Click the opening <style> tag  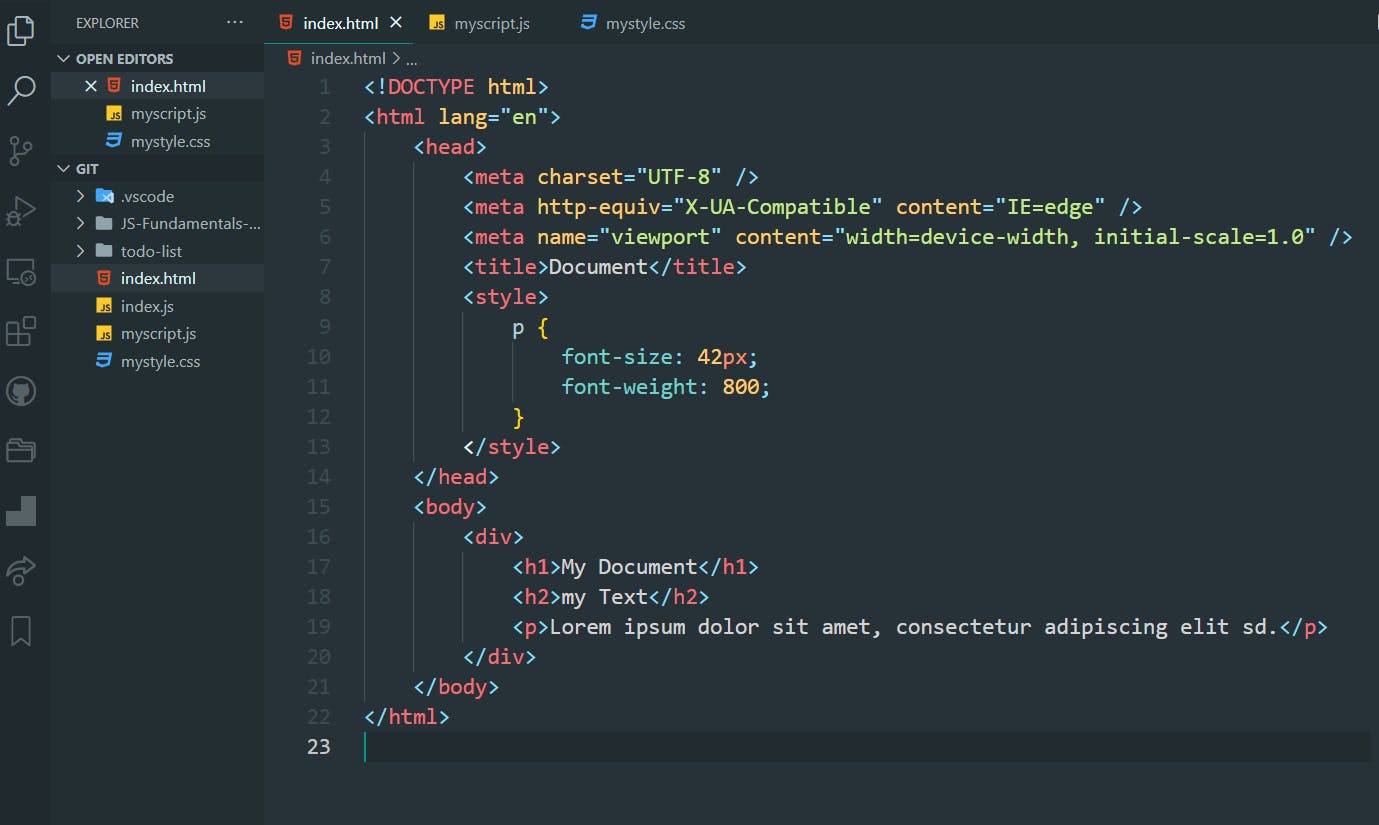[506, 297]
